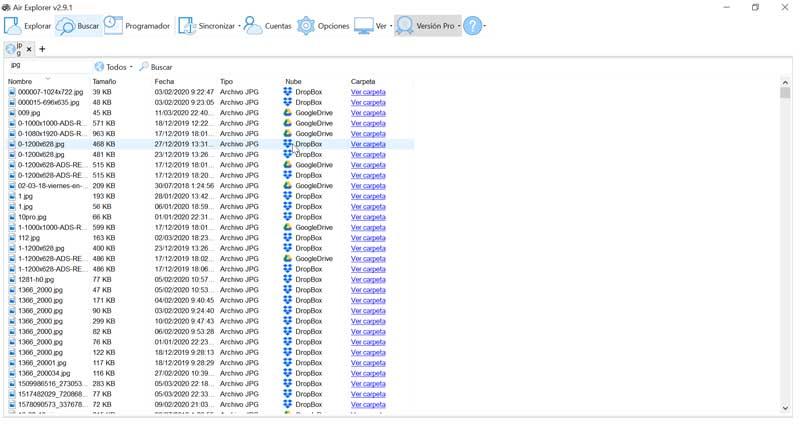
Task: Select file 1366_200034.jpg
Action: [44, 373]
